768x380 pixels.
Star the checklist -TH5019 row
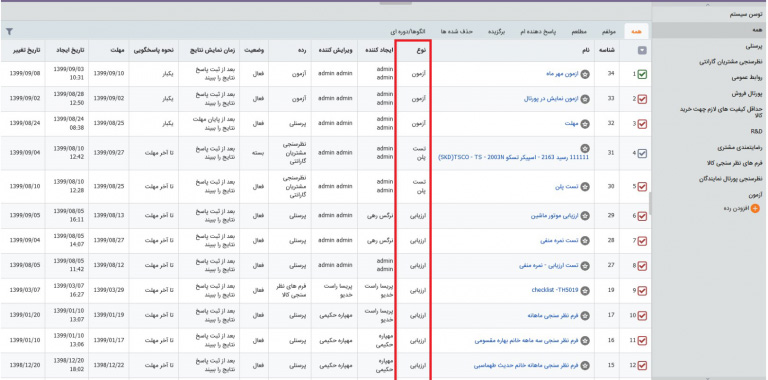tap(585, 290)
